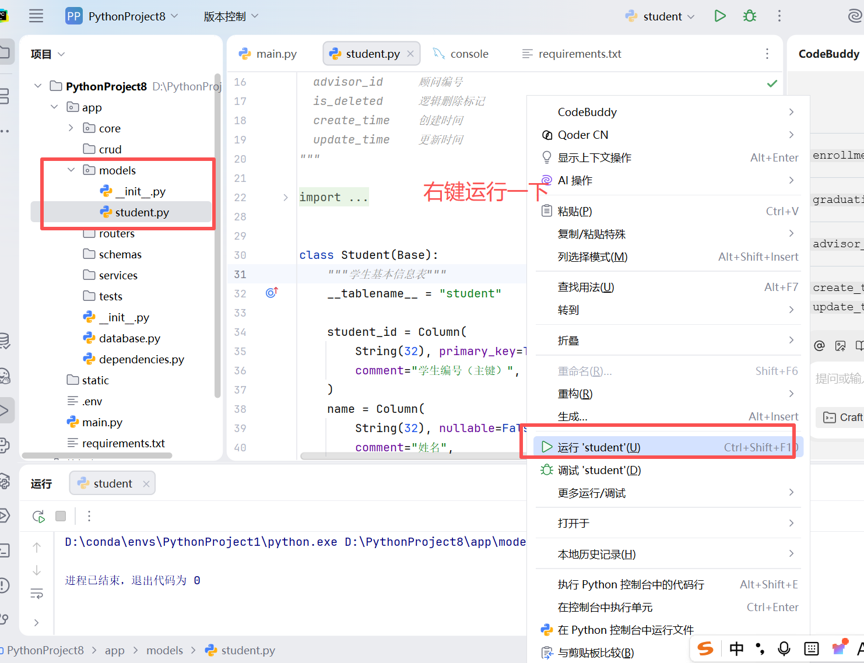Click models in the breadcrumb bar
Viewport: 864px width, 663px height.
pyautogui.click(x=164, y=650)
